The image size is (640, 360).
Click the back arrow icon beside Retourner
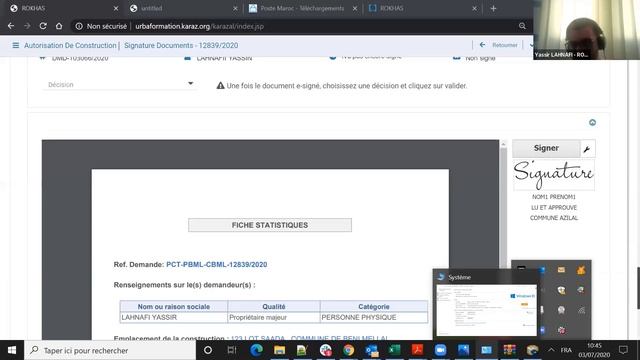482,45
